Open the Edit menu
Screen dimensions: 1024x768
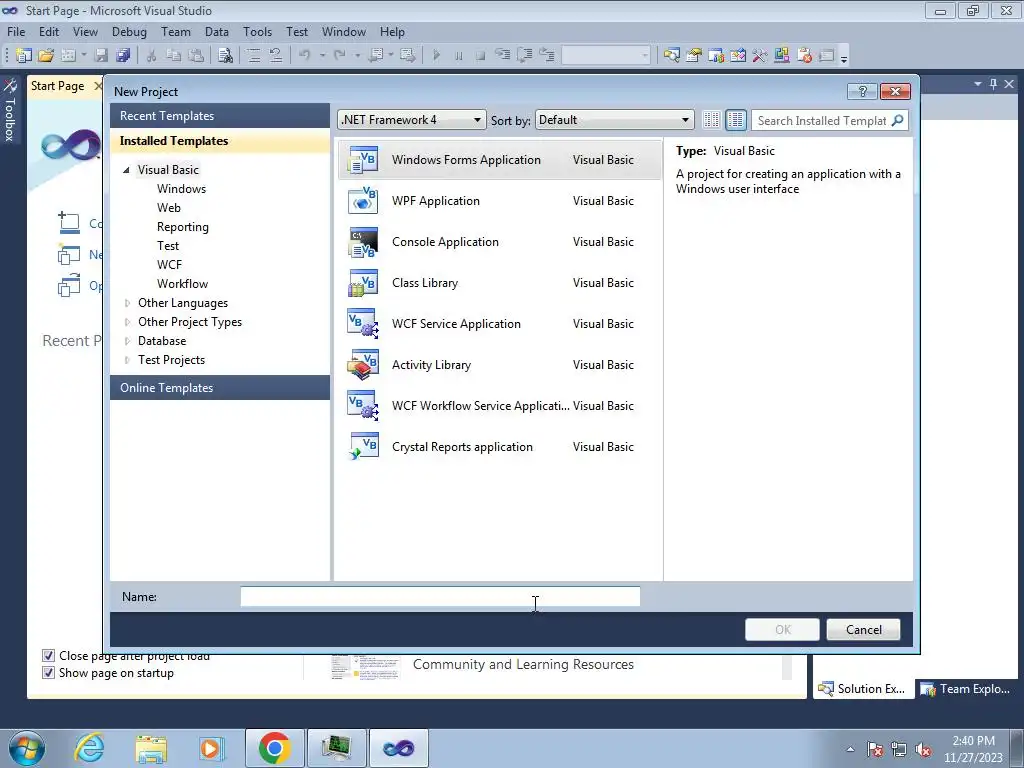point(49,31)
